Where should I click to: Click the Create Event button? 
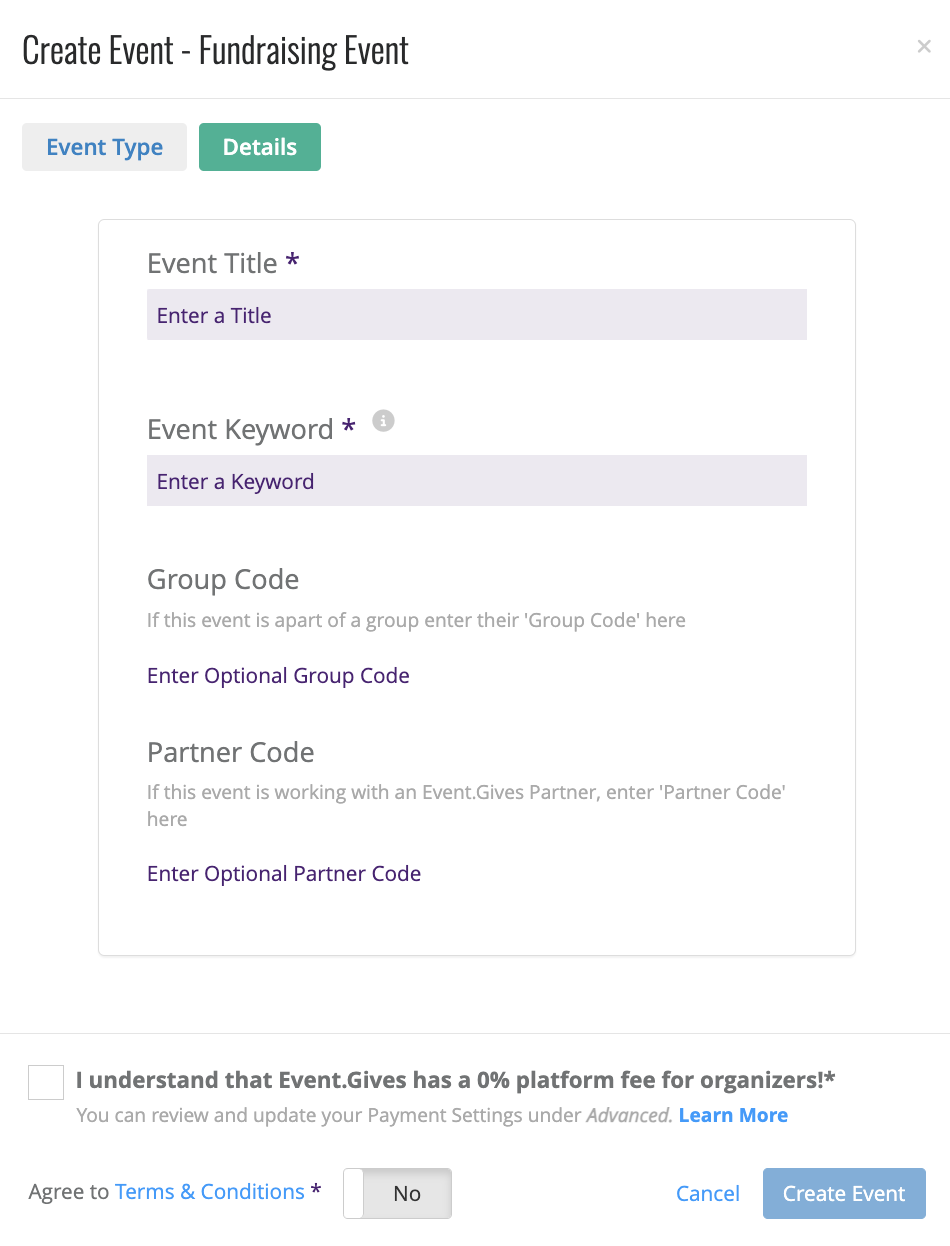pyautogui.click(x=844, y=1193)
